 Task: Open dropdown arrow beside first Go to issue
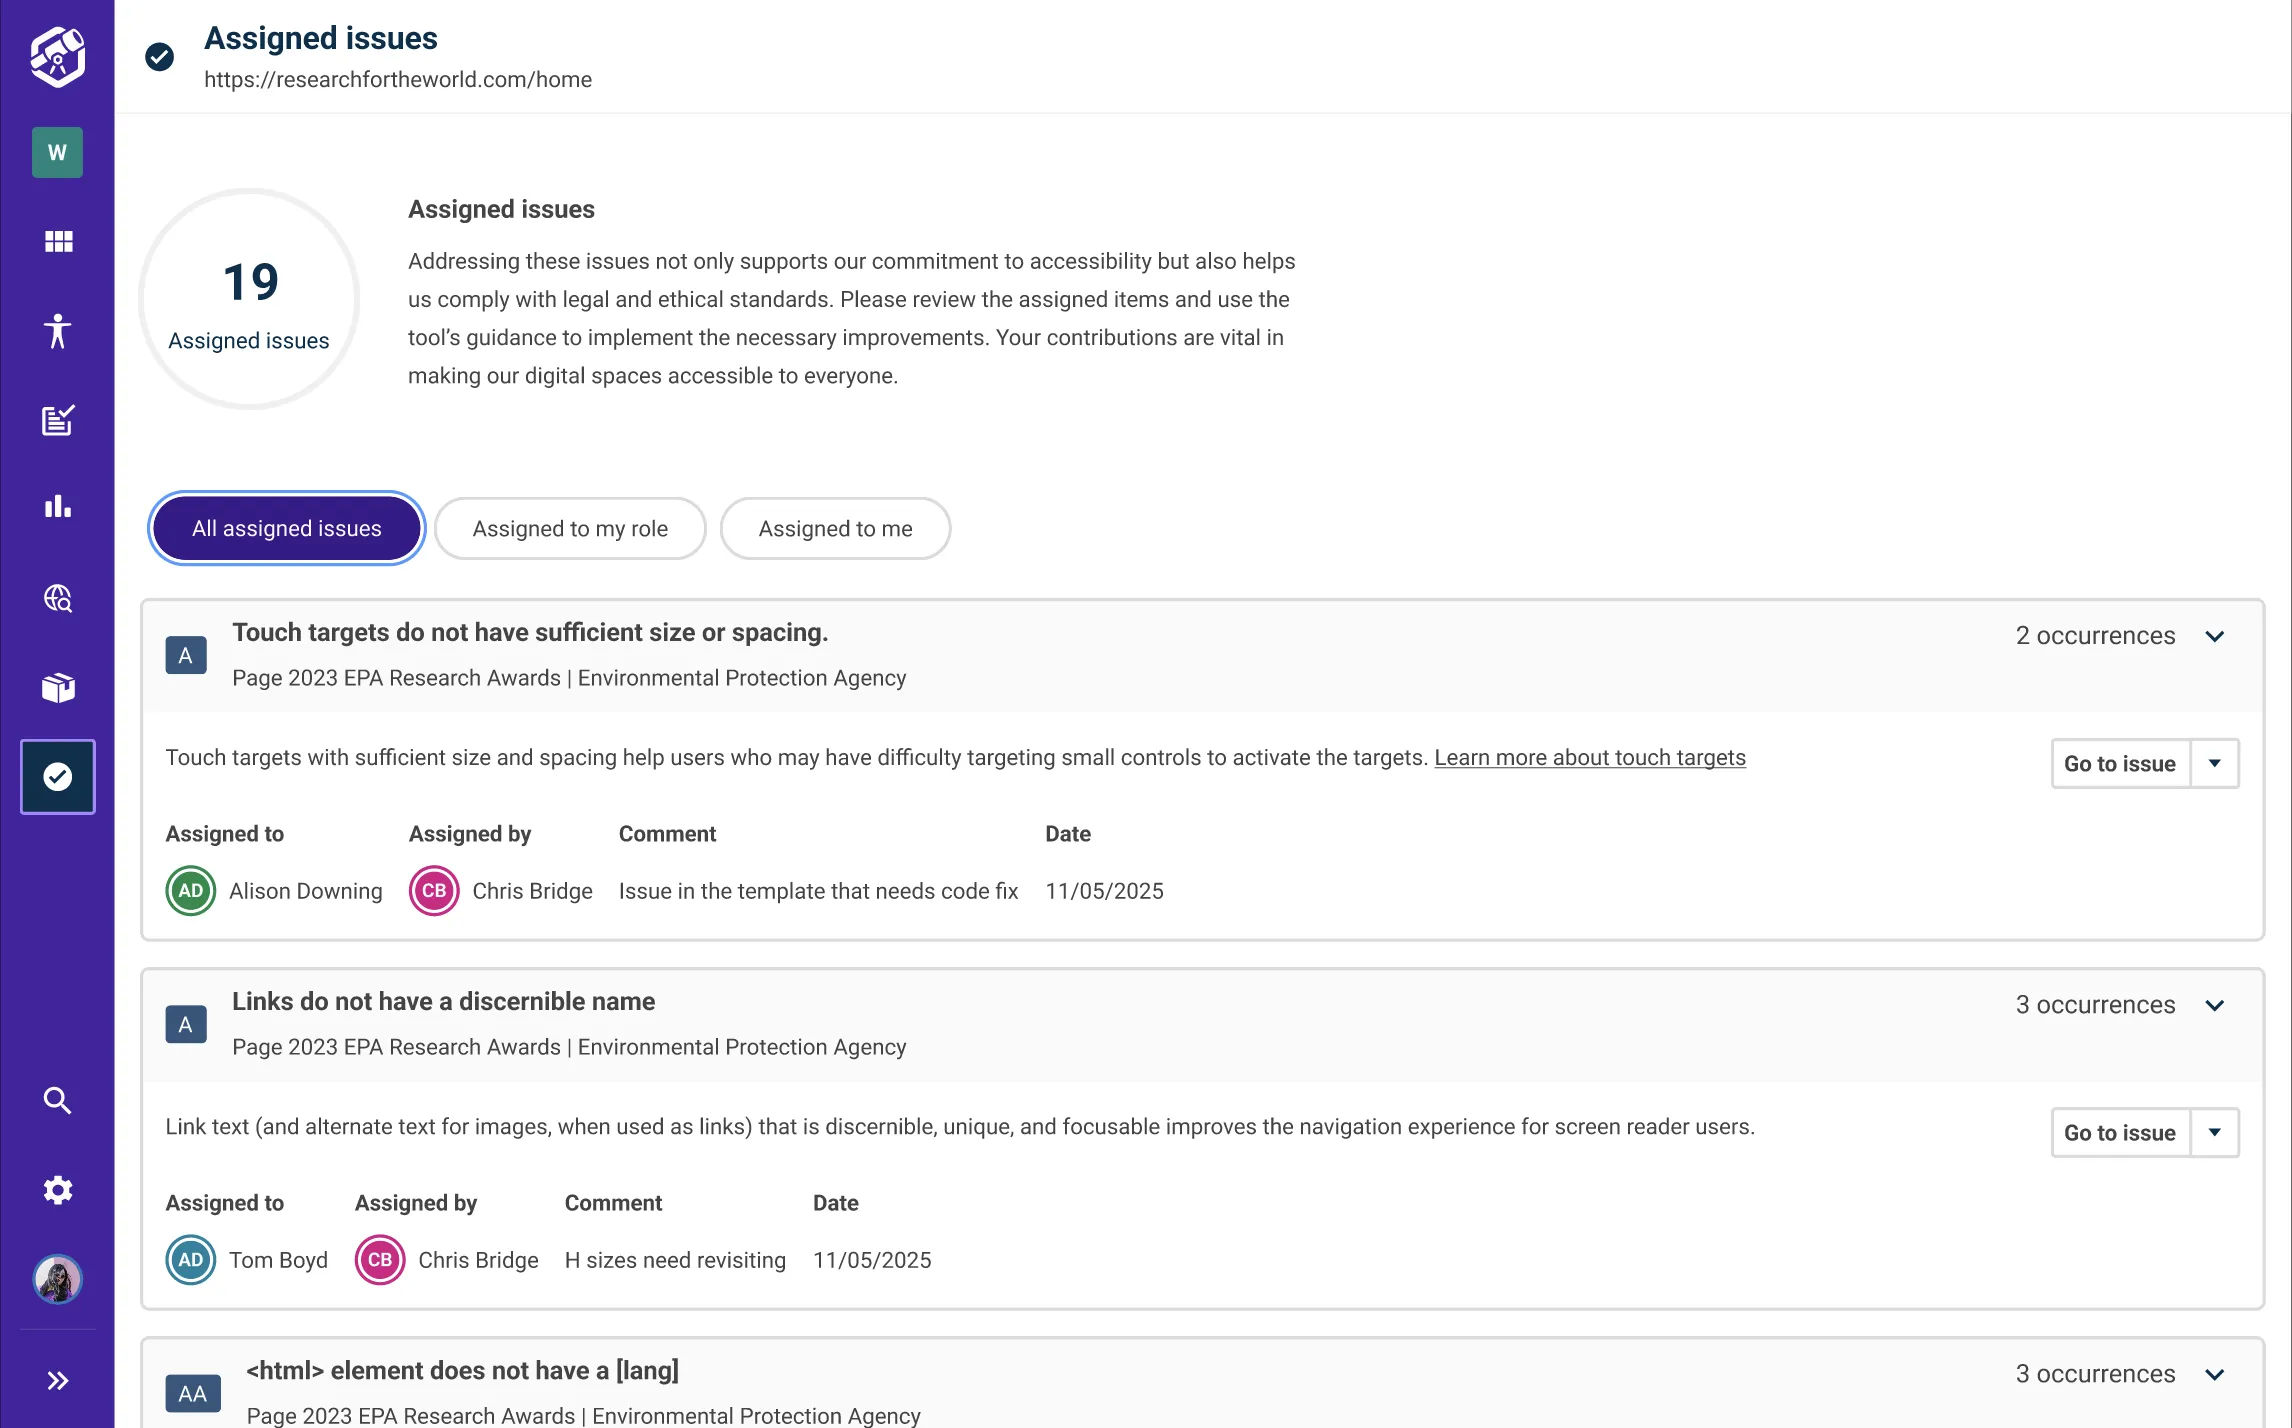(2214, 764)
